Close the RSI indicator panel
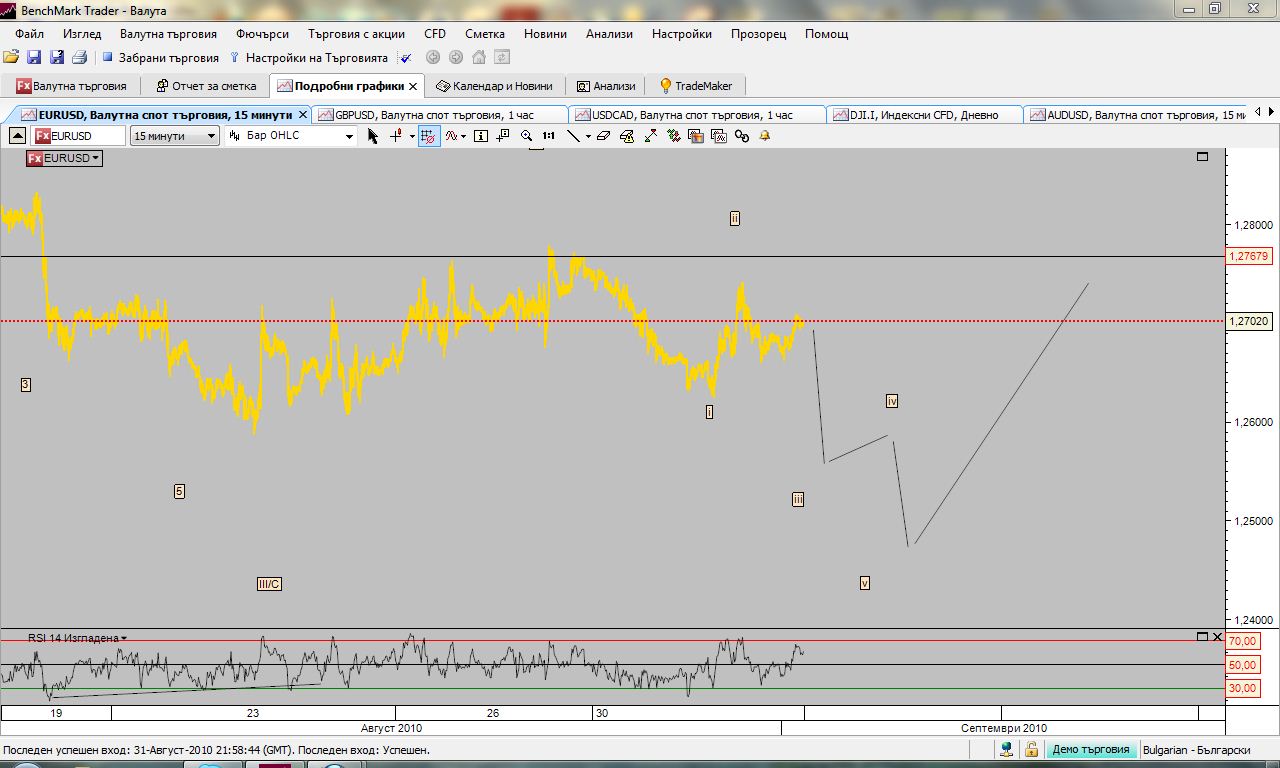1280x768 pixels. tap(1217, 637)
